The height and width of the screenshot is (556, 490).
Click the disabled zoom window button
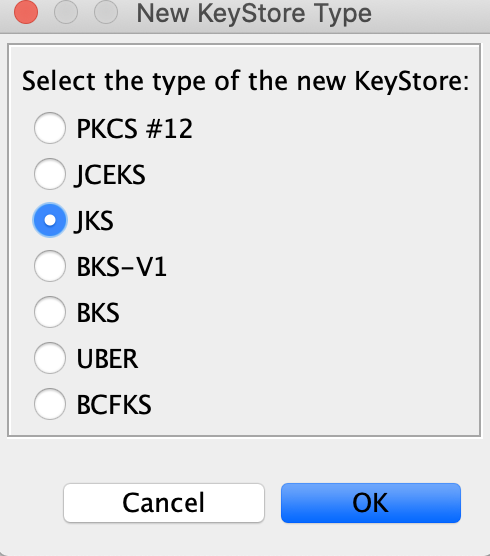[106, 12]
